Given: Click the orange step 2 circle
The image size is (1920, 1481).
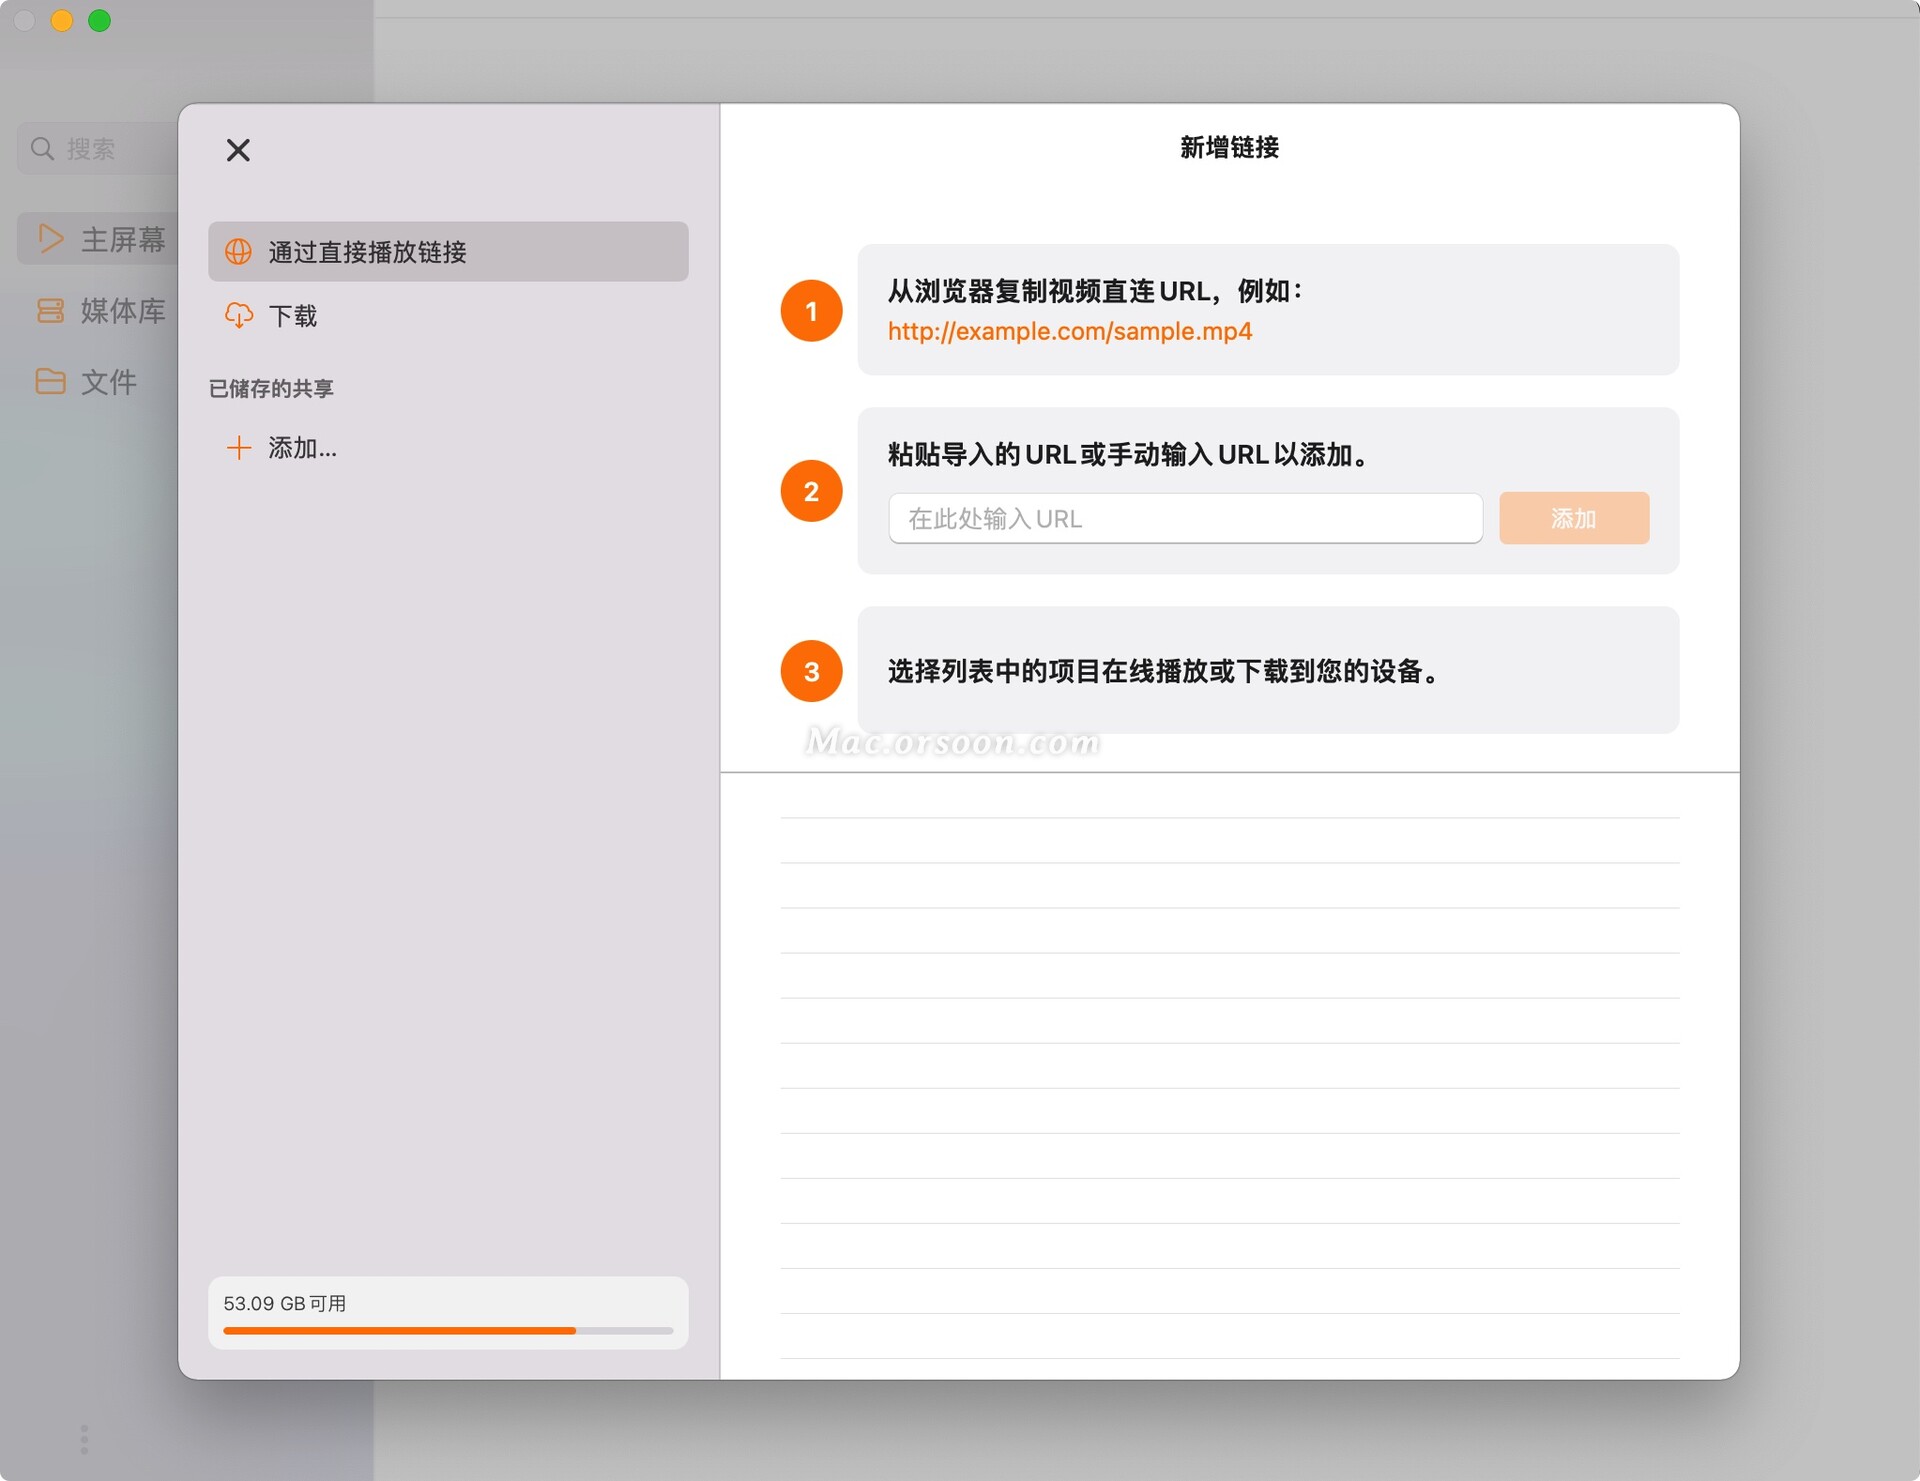Looking at the screenshot, I should pos(811,490).
